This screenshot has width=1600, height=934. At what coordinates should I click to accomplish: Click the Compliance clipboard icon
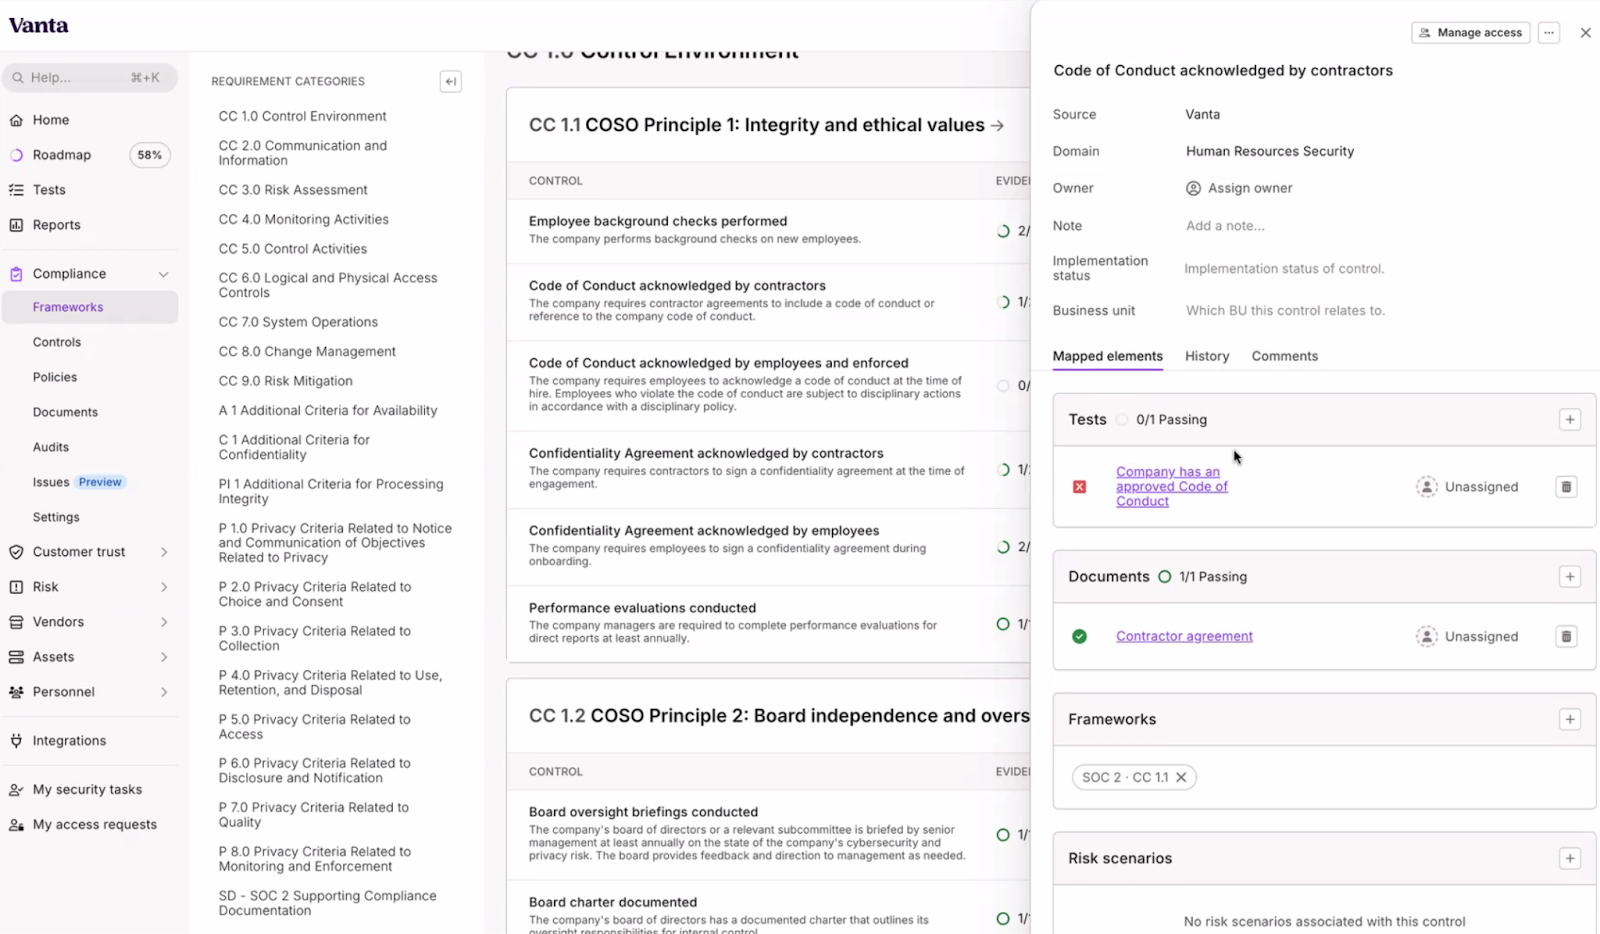tap(16, 274)
